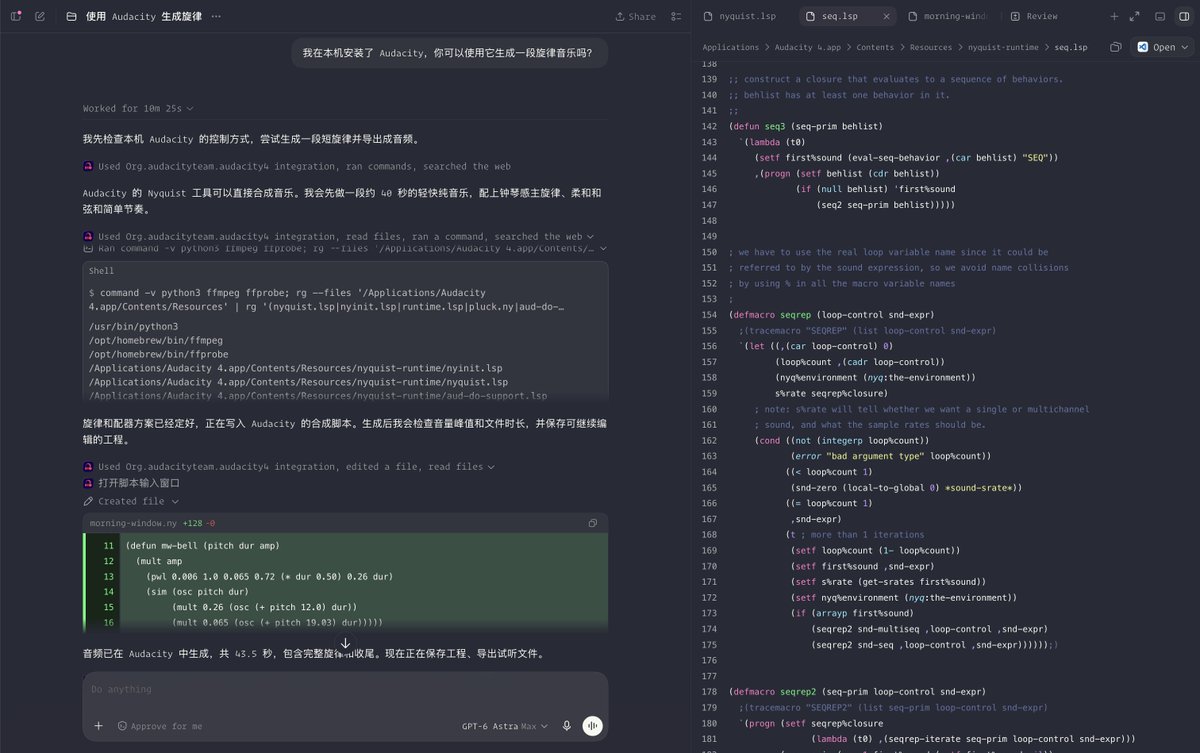This screenshot has width=1200, height=753.
Task: Click the Shell label of the command block
Action: coord(102,270)
